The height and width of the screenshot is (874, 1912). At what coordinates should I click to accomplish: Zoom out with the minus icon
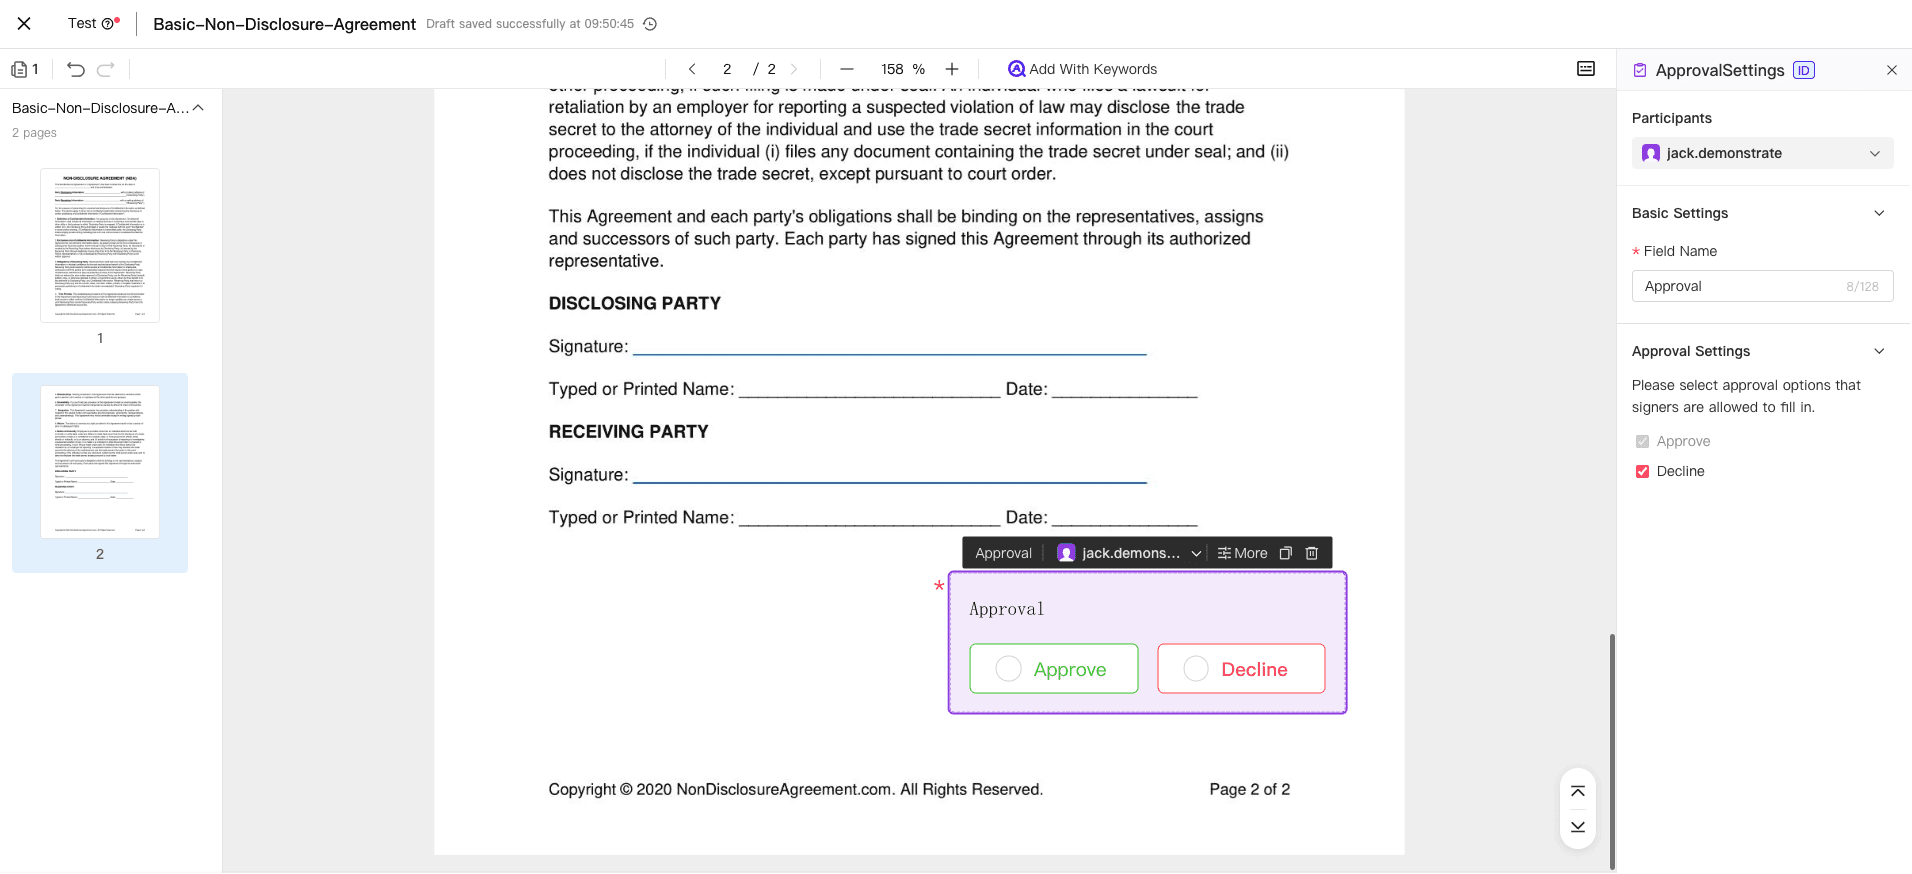pyautogui.click(x=847, y=69)
